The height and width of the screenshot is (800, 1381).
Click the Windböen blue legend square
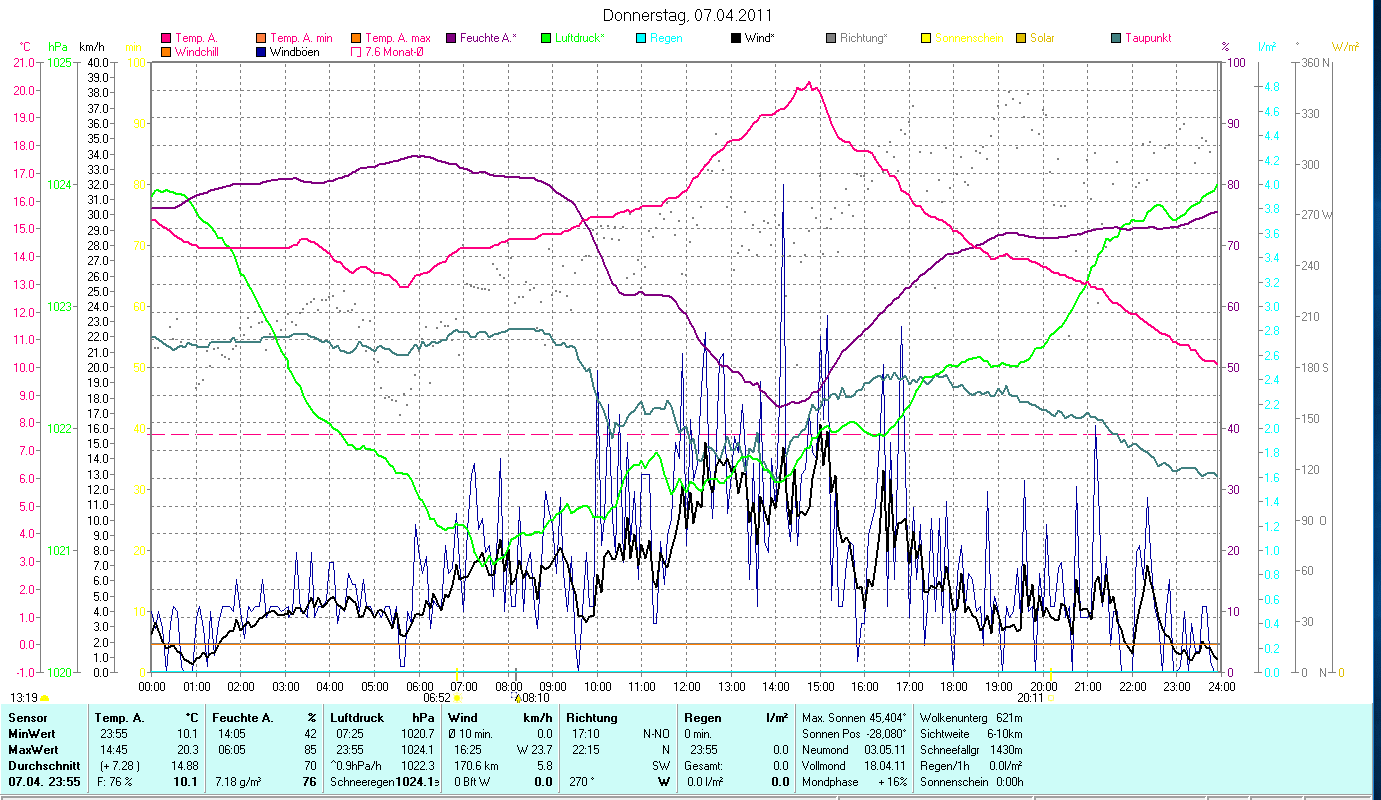262,52
